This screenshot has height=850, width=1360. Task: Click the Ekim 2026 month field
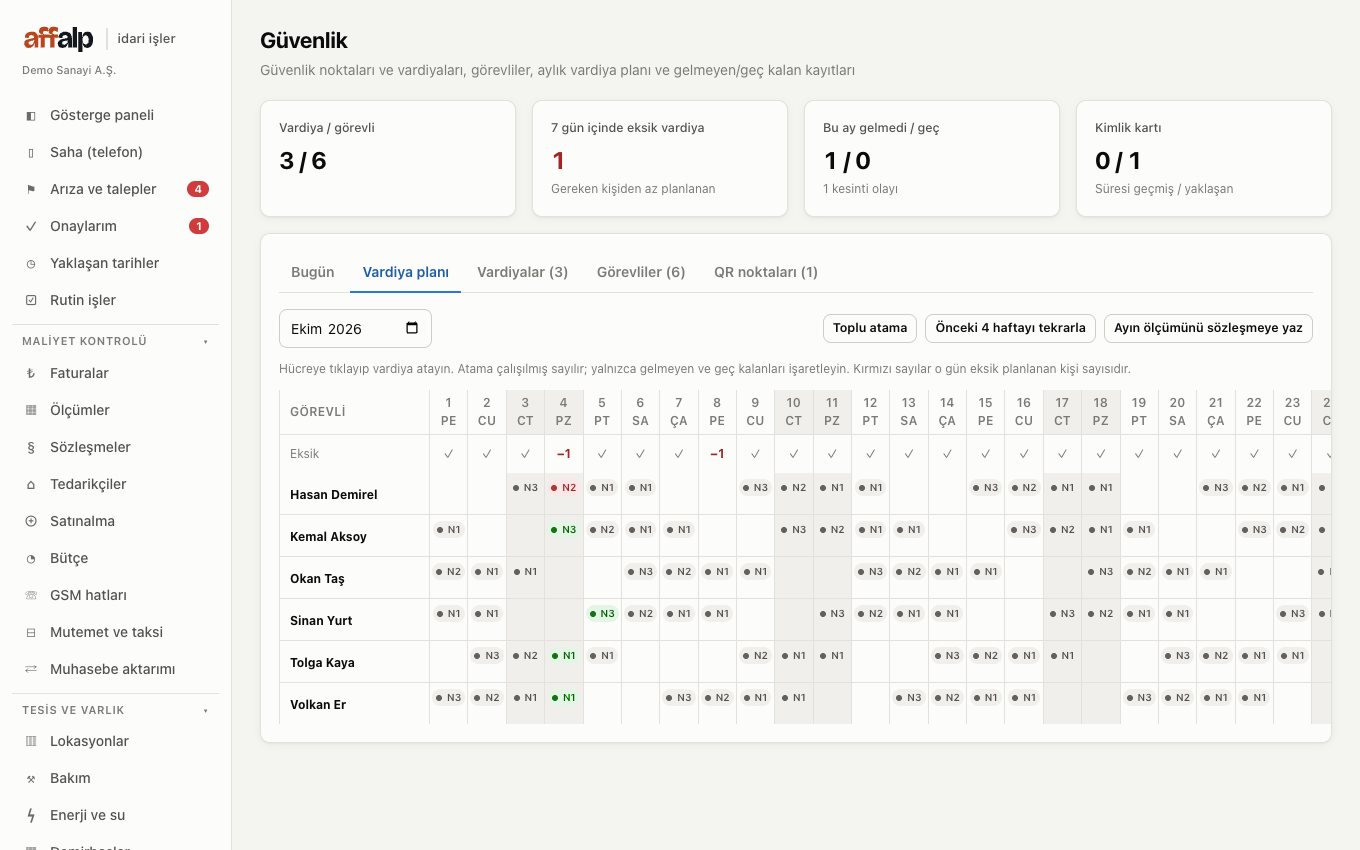point(355,328)
